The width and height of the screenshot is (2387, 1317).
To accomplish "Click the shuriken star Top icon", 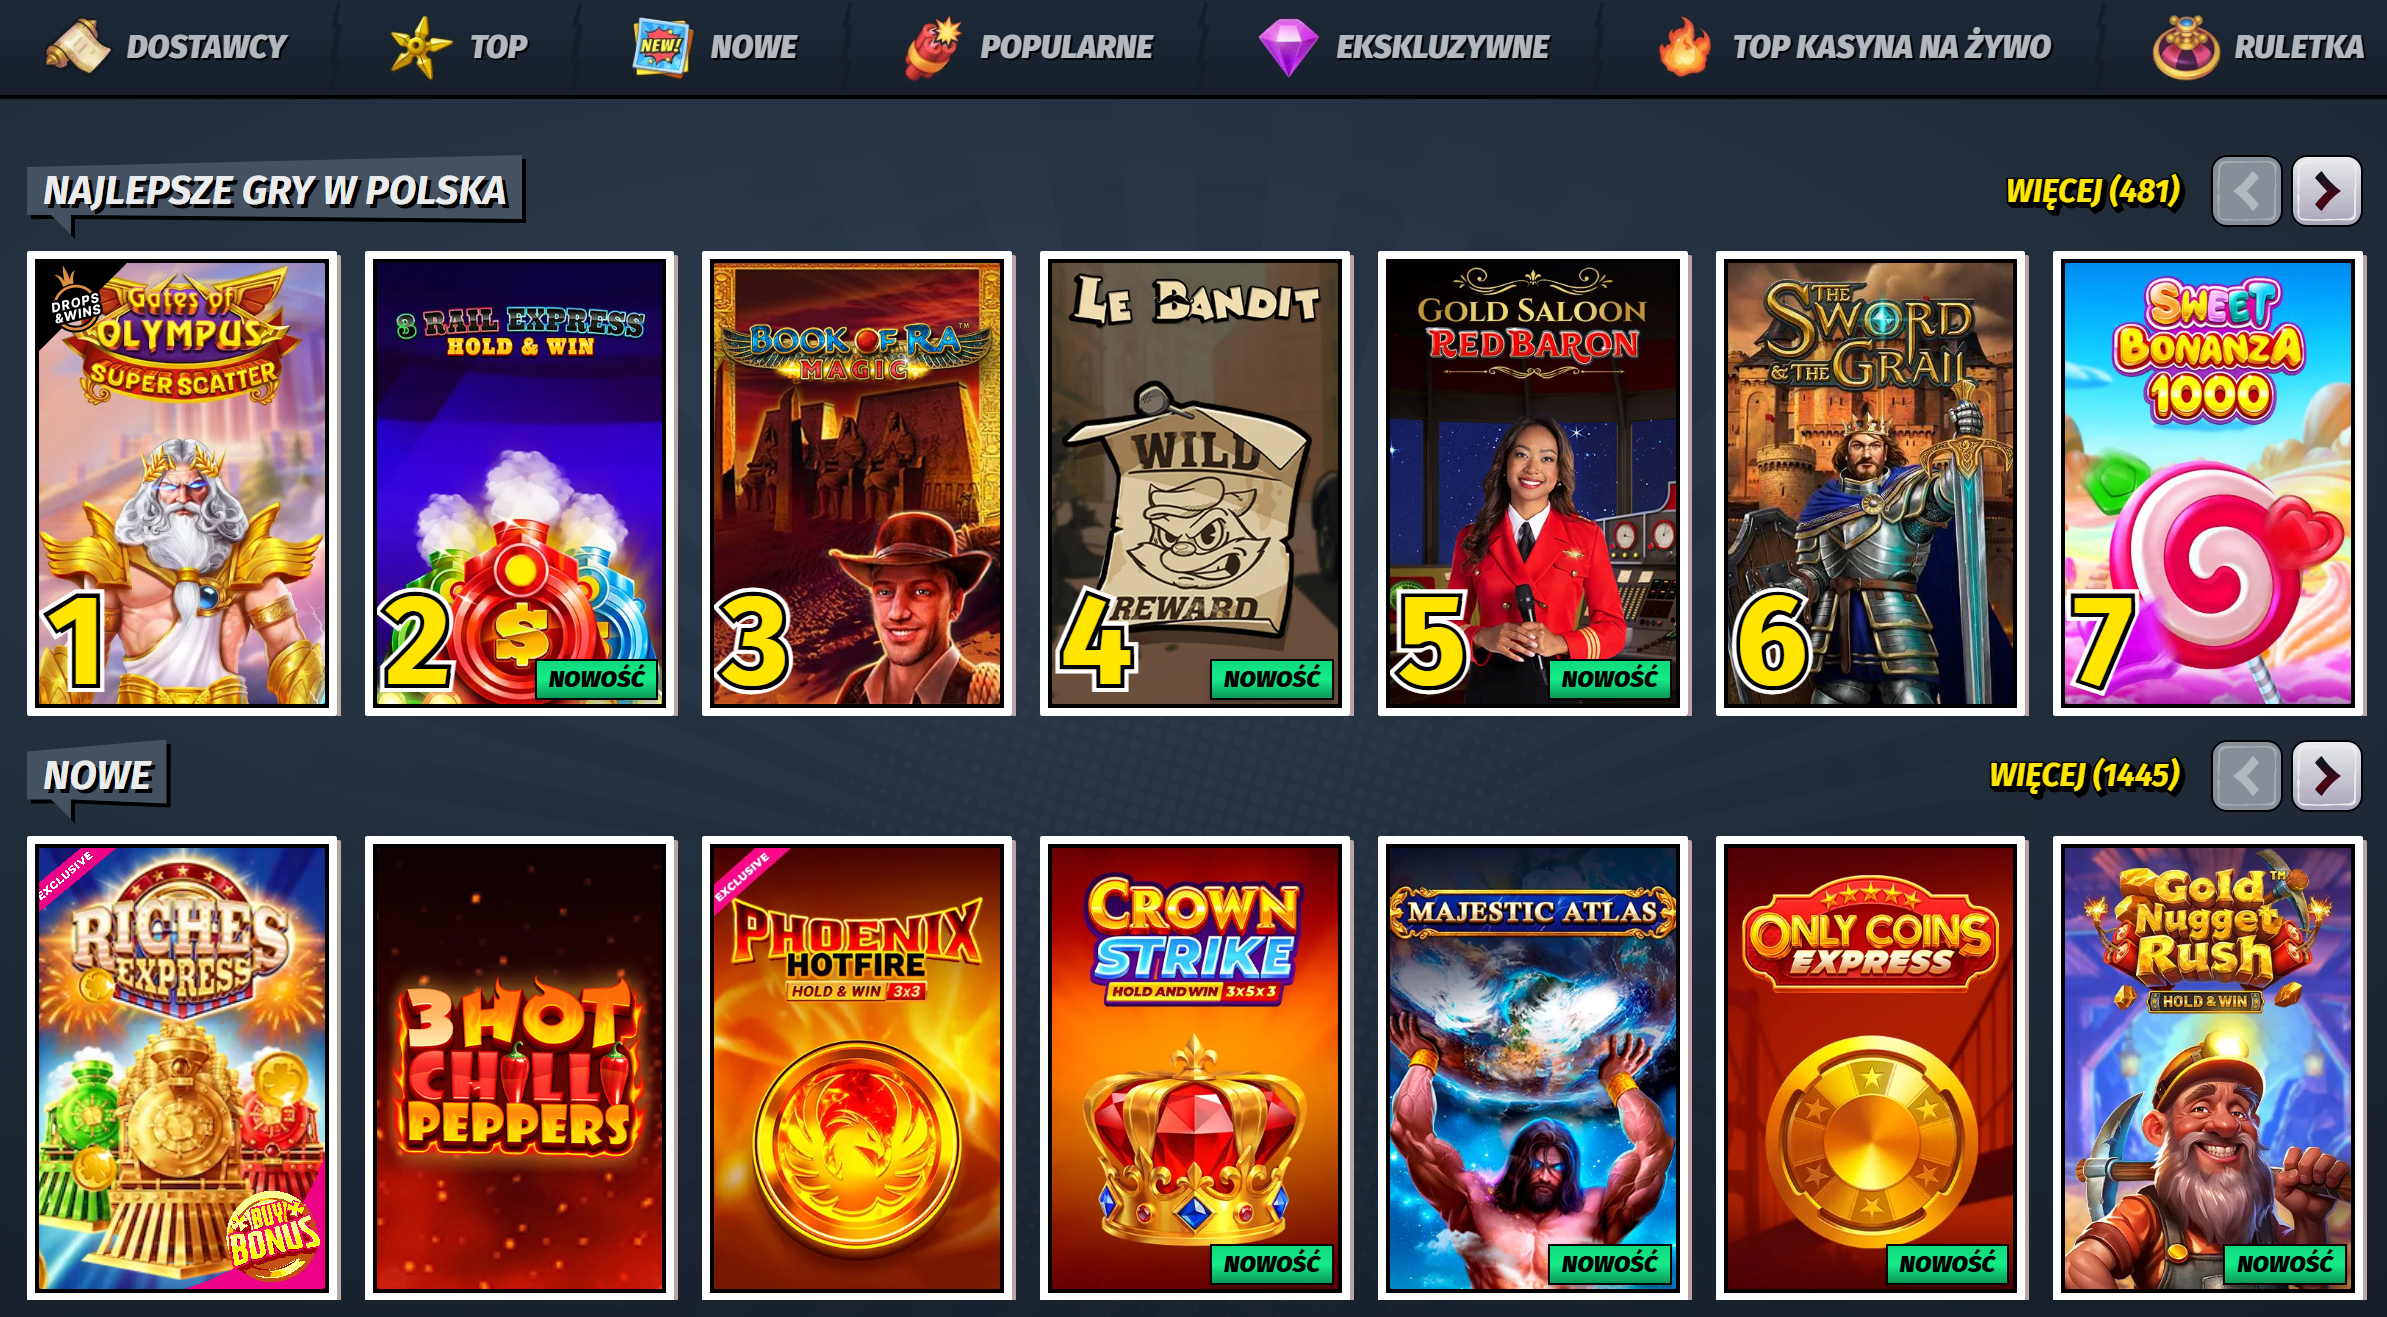I will [x=419, y=47].
